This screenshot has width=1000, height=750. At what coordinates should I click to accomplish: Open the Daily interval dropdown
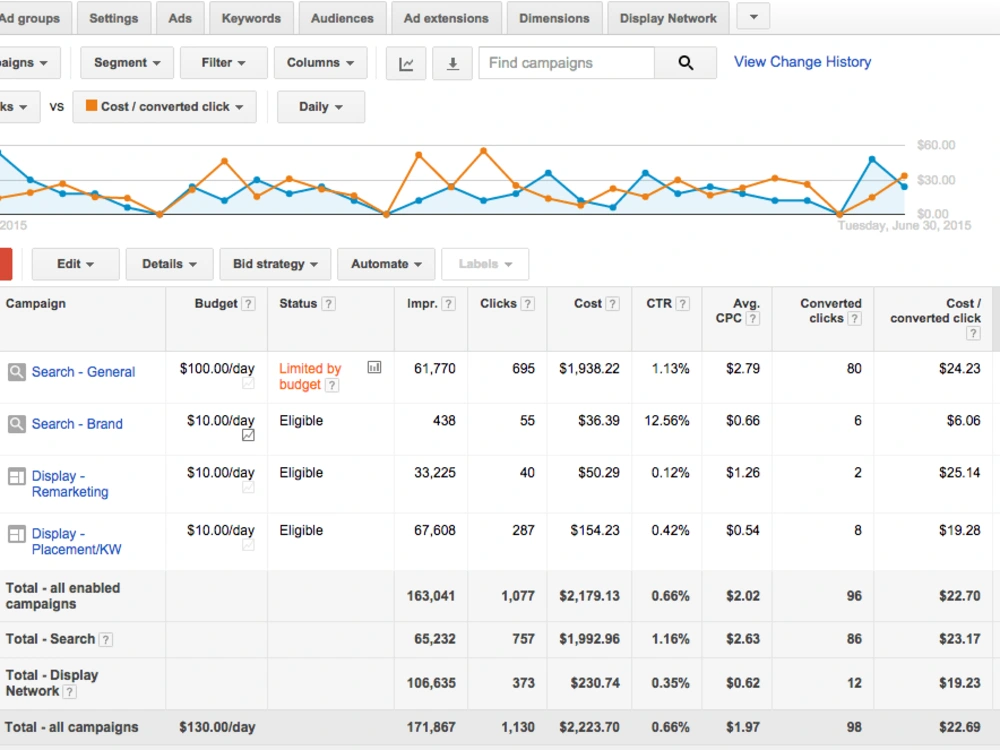click(x=321, y=107)
